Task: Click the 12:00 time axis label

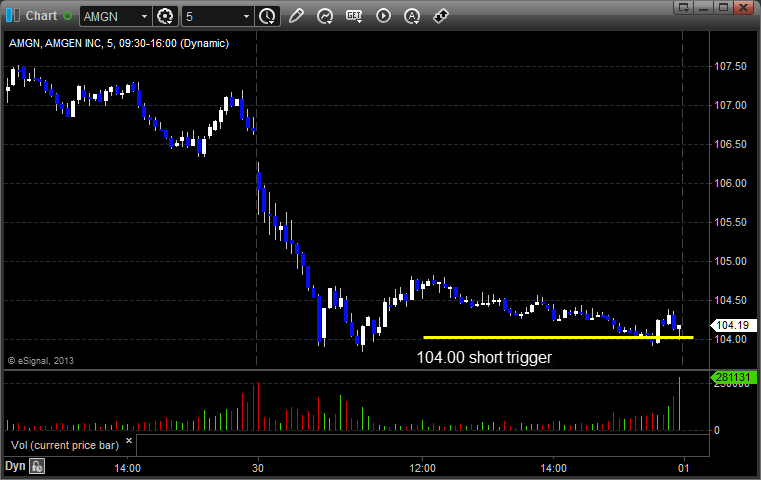Action: 422,468
